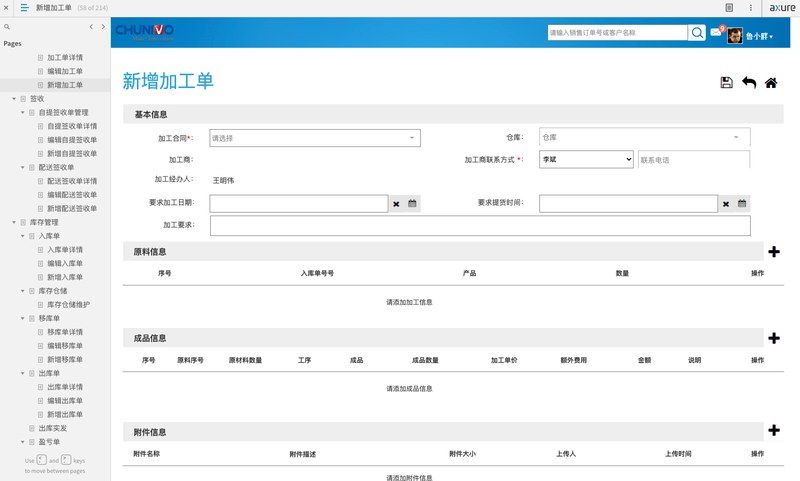Open calendar for 要求提货时间
This screenshot has width=800, height=481.
coord(742,204)
